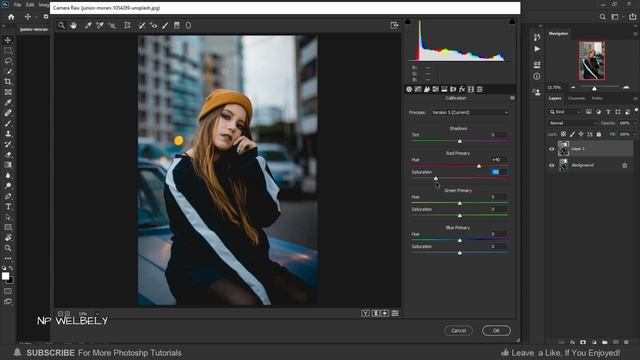Select the Lasso tool
Screen dimensions: 640x360
(8, 61)
